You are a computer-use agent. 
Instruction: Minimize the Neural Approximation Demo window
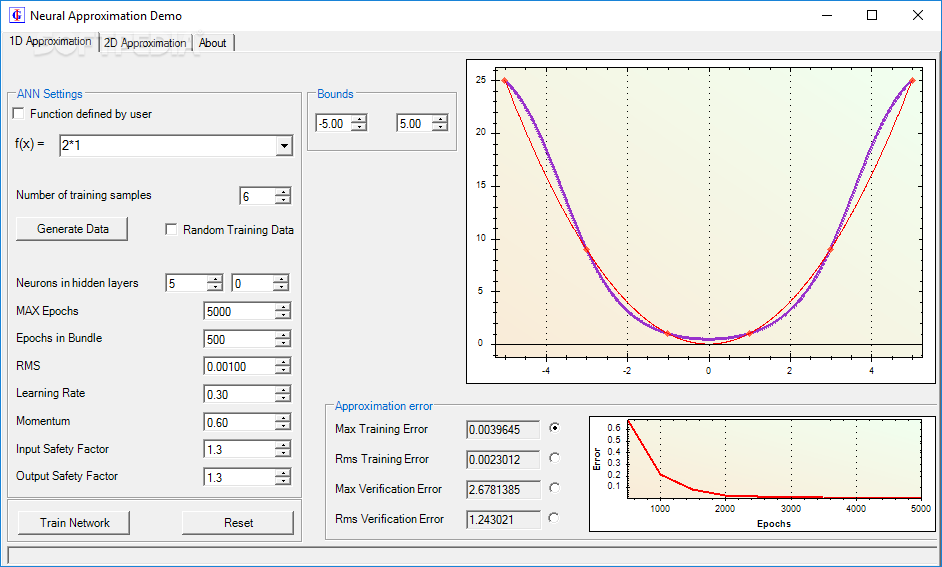point(827,15)
